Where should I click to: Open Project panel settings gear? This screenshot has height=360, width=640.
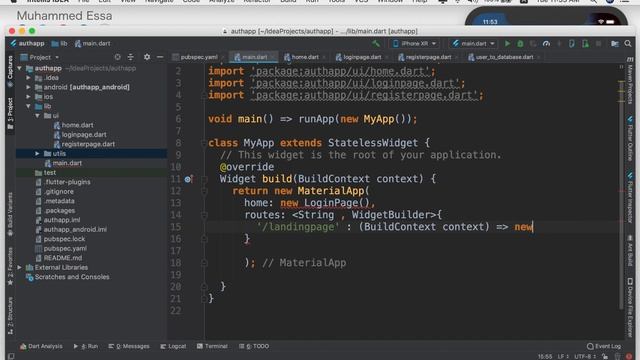[x=147, y=57]
